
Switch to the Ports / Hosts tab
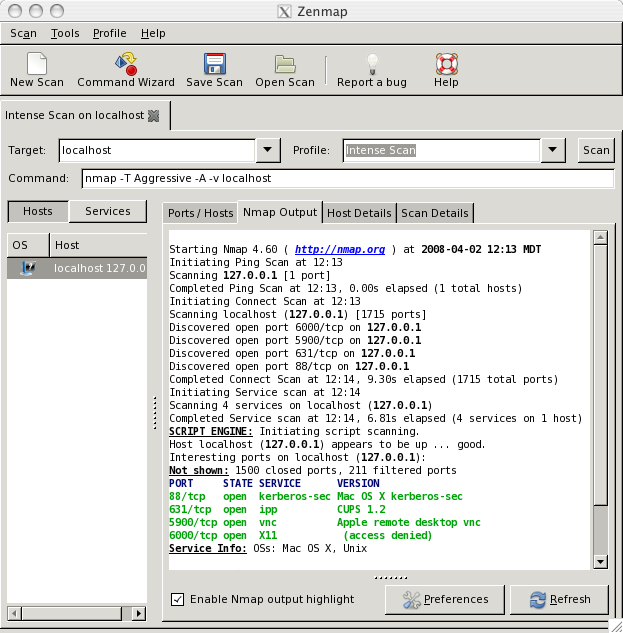pyautogui.click(x=201, y=213)
